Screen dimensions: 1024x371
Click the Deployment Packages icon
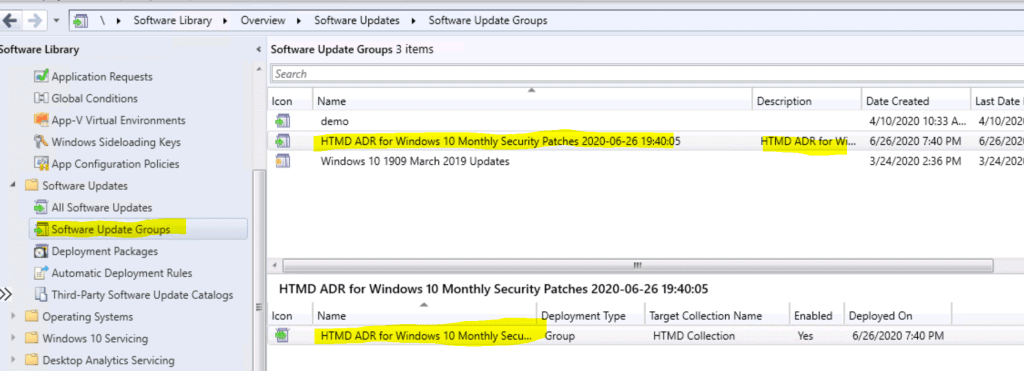(x=41, y=251)
